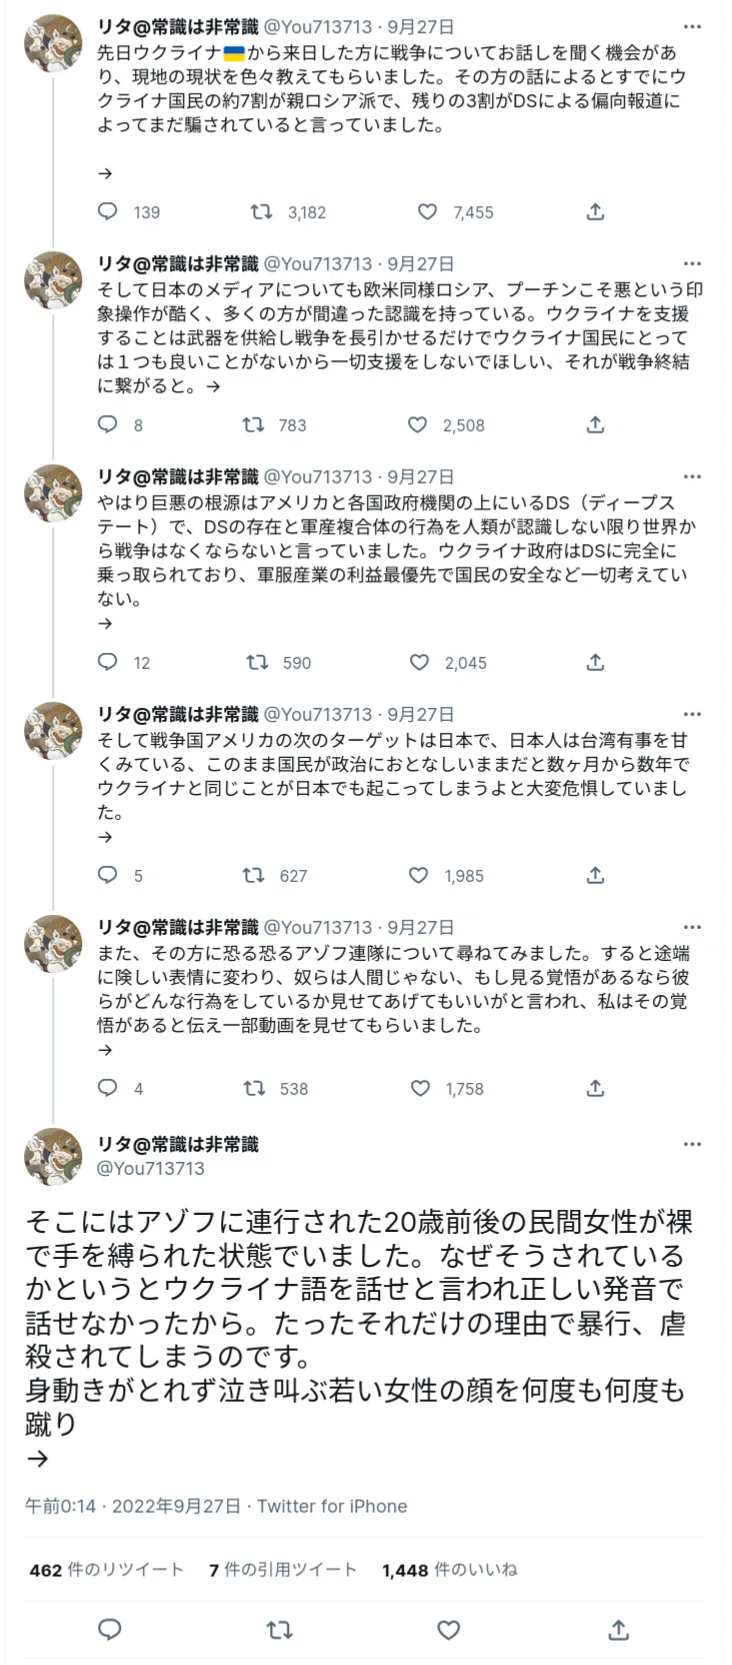This screenshot has height=1665, width=732.
Task: Open more menu on tweet about DS
Action: click(692, 477)
